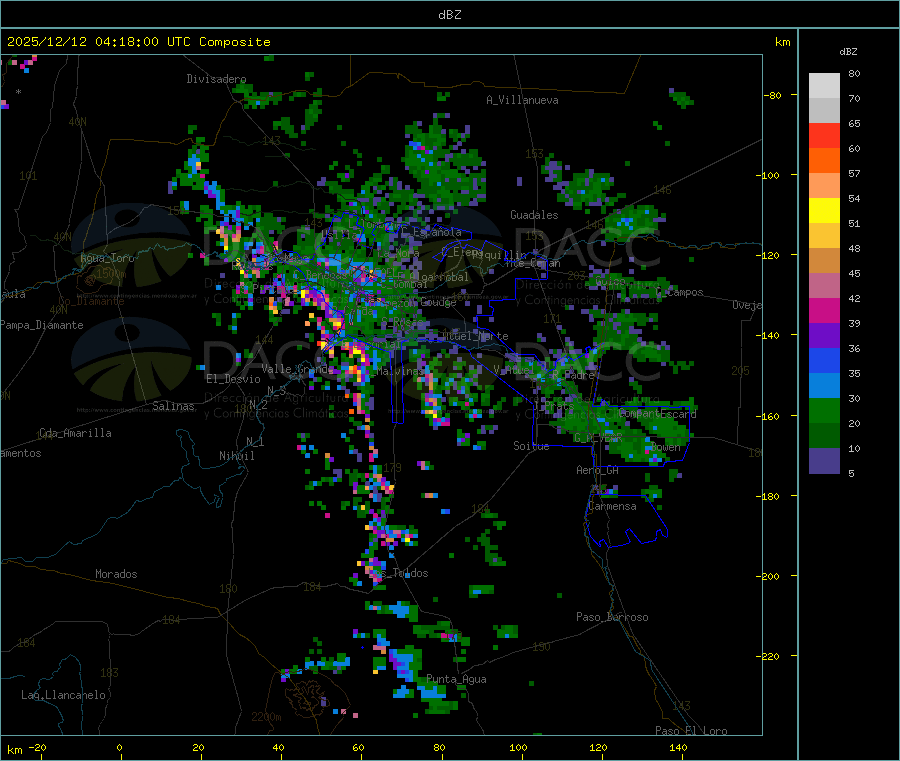Click the 'N_1' label near Nihuil
The image size is (900, 761).
click(255, 441)
